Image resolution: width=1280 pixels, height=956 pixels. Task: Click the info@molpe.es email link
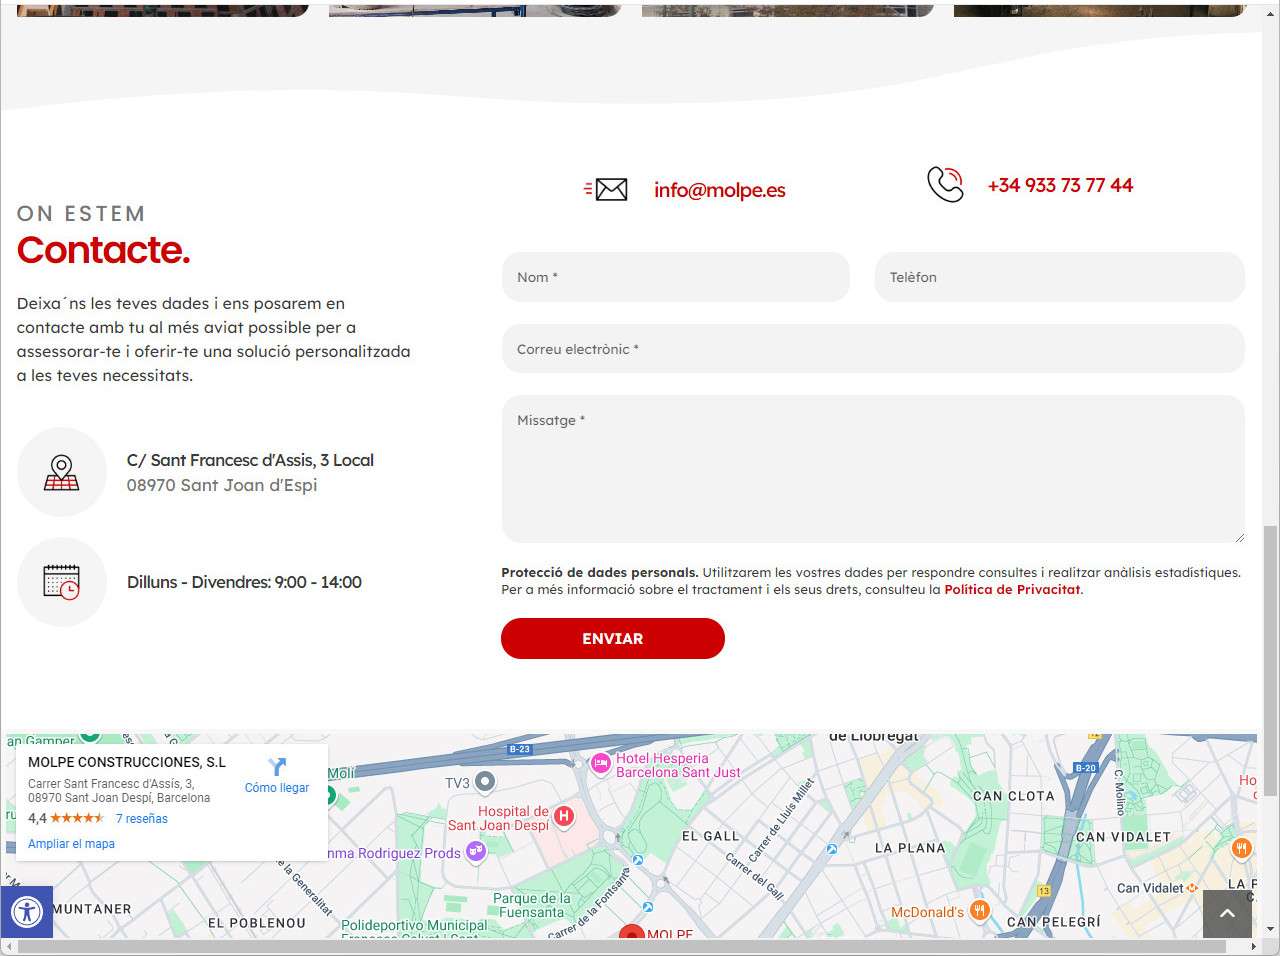point(719,190)
